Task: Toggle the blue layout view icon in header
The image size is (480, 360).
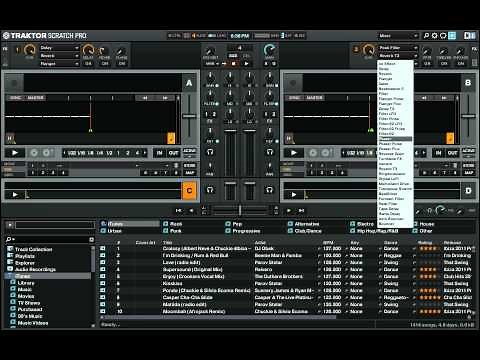Action: tap(452, 35)
